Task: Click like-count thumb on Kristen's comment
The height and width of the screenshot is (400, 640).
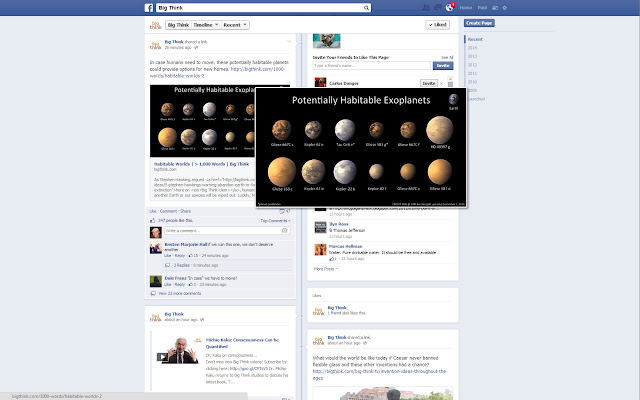Action: tap(191, 256)
